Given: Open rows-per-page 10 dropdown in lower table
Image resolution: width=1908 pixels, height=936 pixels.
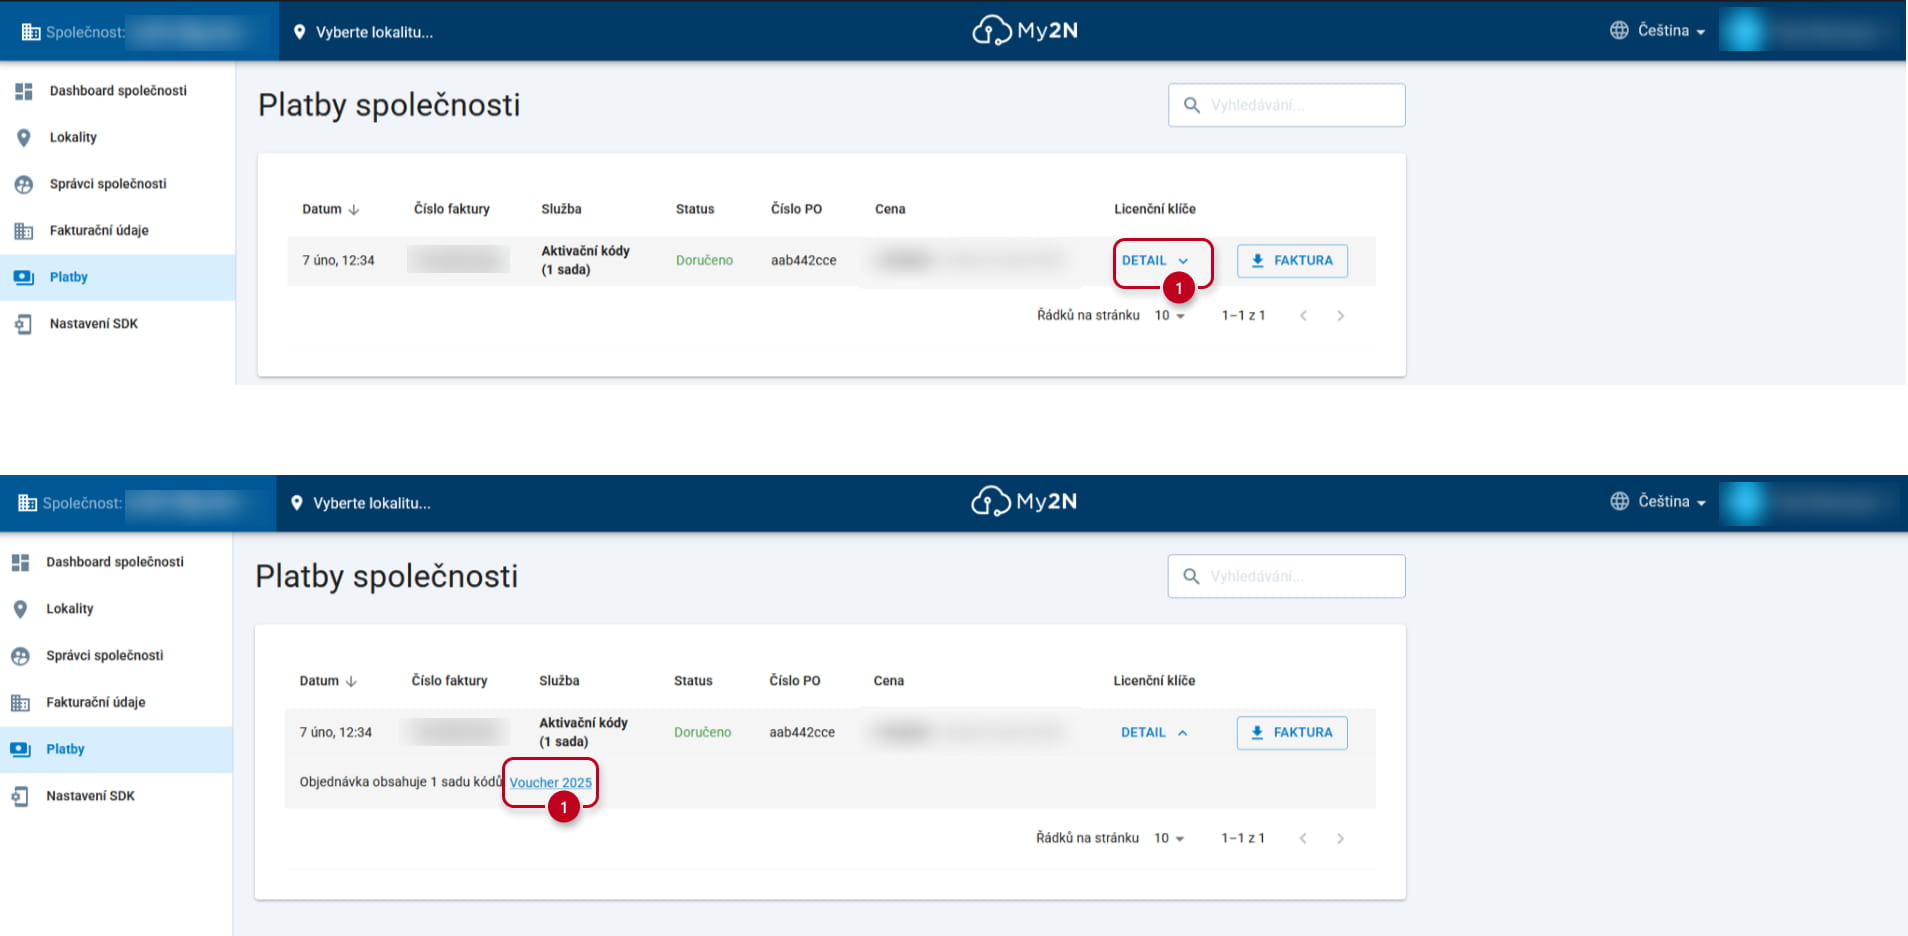Looking at the screenshot, I should (x=1169, y=839).
